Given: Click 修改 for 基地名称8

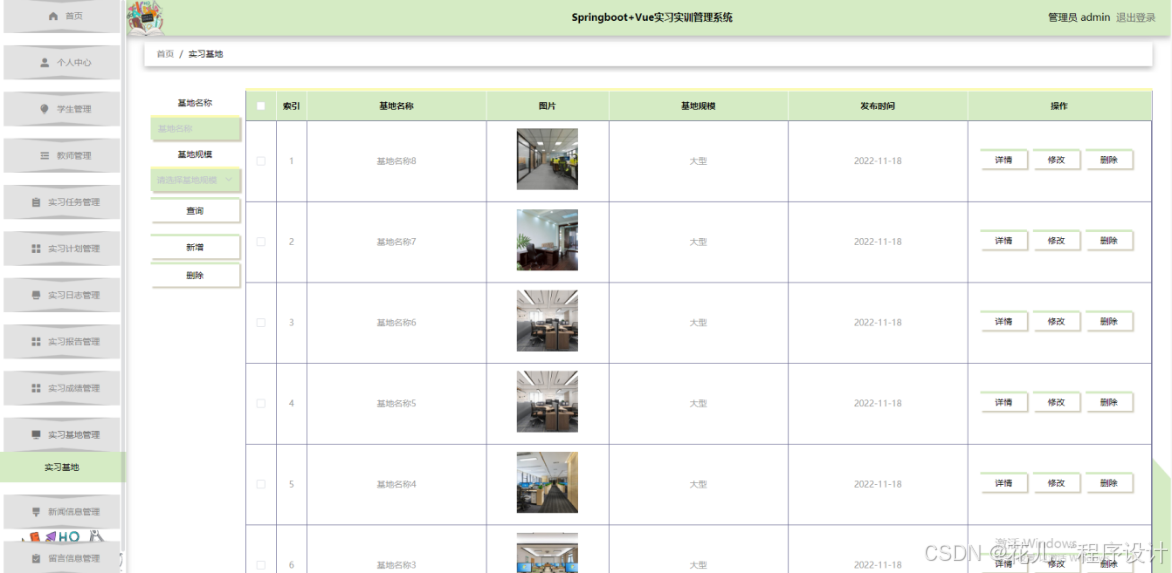Looking at the screenshot, I should pos(1056,160).
